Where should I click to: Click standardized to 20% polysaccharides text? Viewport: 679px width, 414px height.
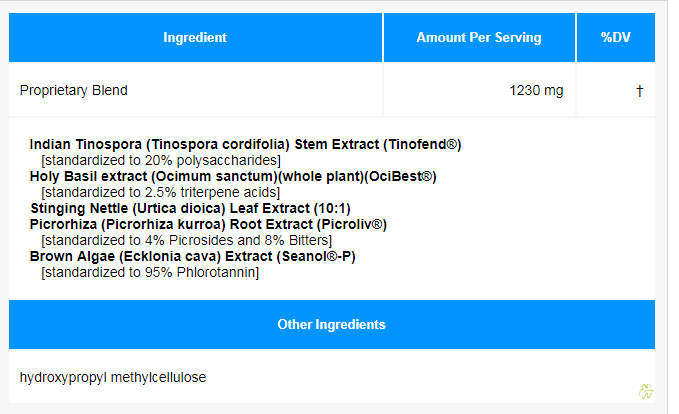pyautogui.click(x=160, y=160)
